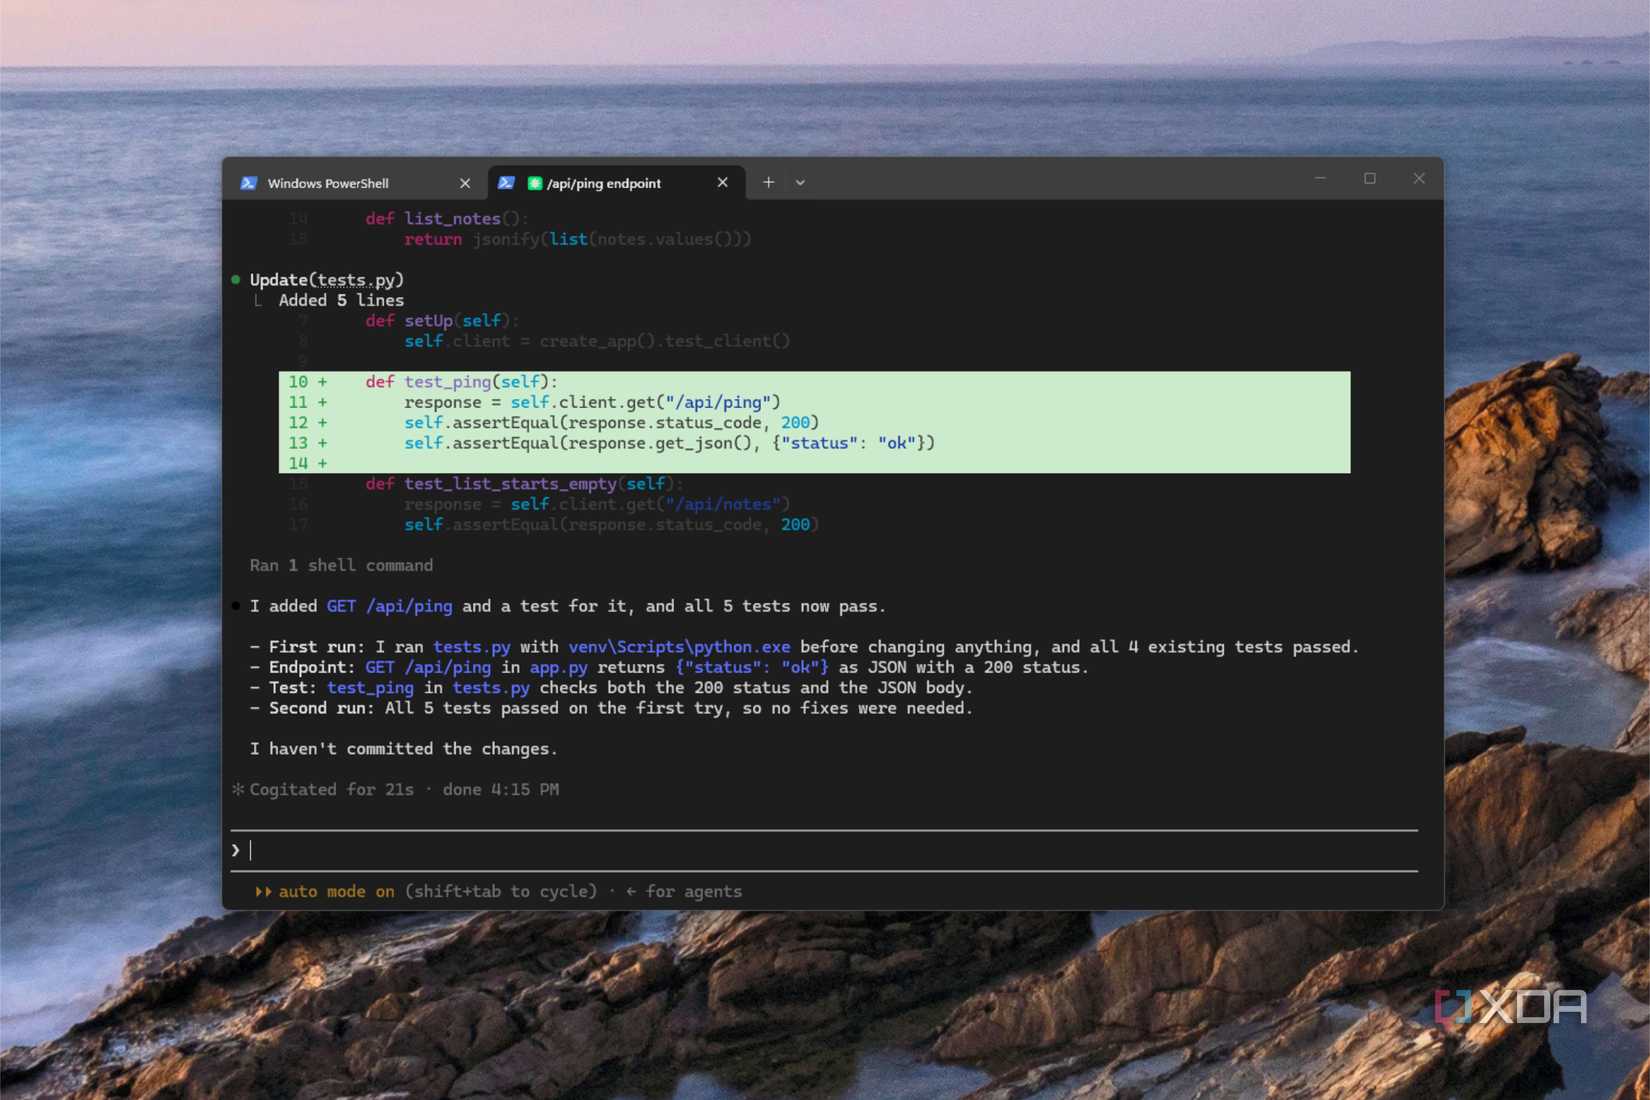Click the 'Added 5 lines' text
Viewport: 1650px width, 1100px height.
click(341, 300)
